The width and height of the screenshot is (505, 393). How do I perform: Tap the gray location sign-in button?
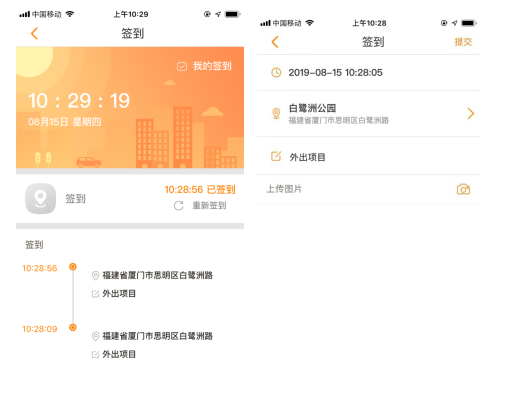pyautogui.click(x=40, y=199)
